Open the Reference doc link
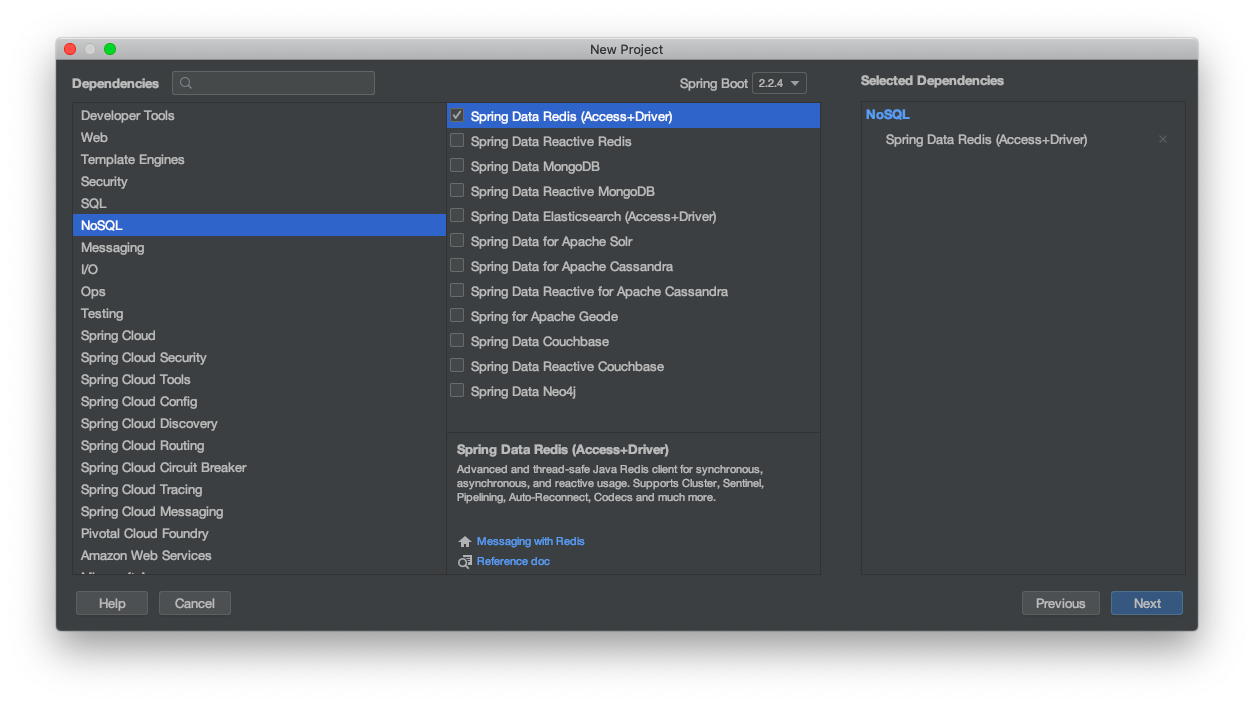 (x=513, y=562)
